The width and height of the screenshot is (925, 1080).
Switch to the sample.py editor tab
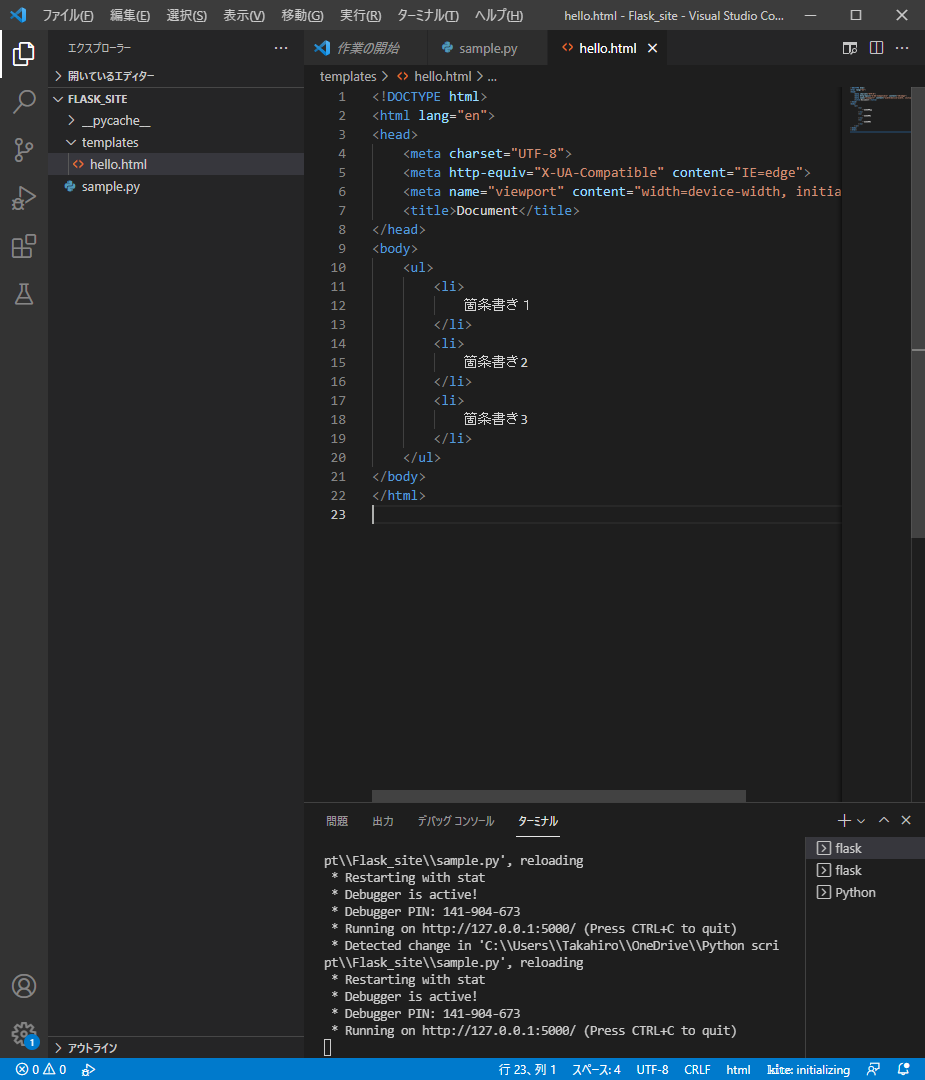(x=488, y=48)
